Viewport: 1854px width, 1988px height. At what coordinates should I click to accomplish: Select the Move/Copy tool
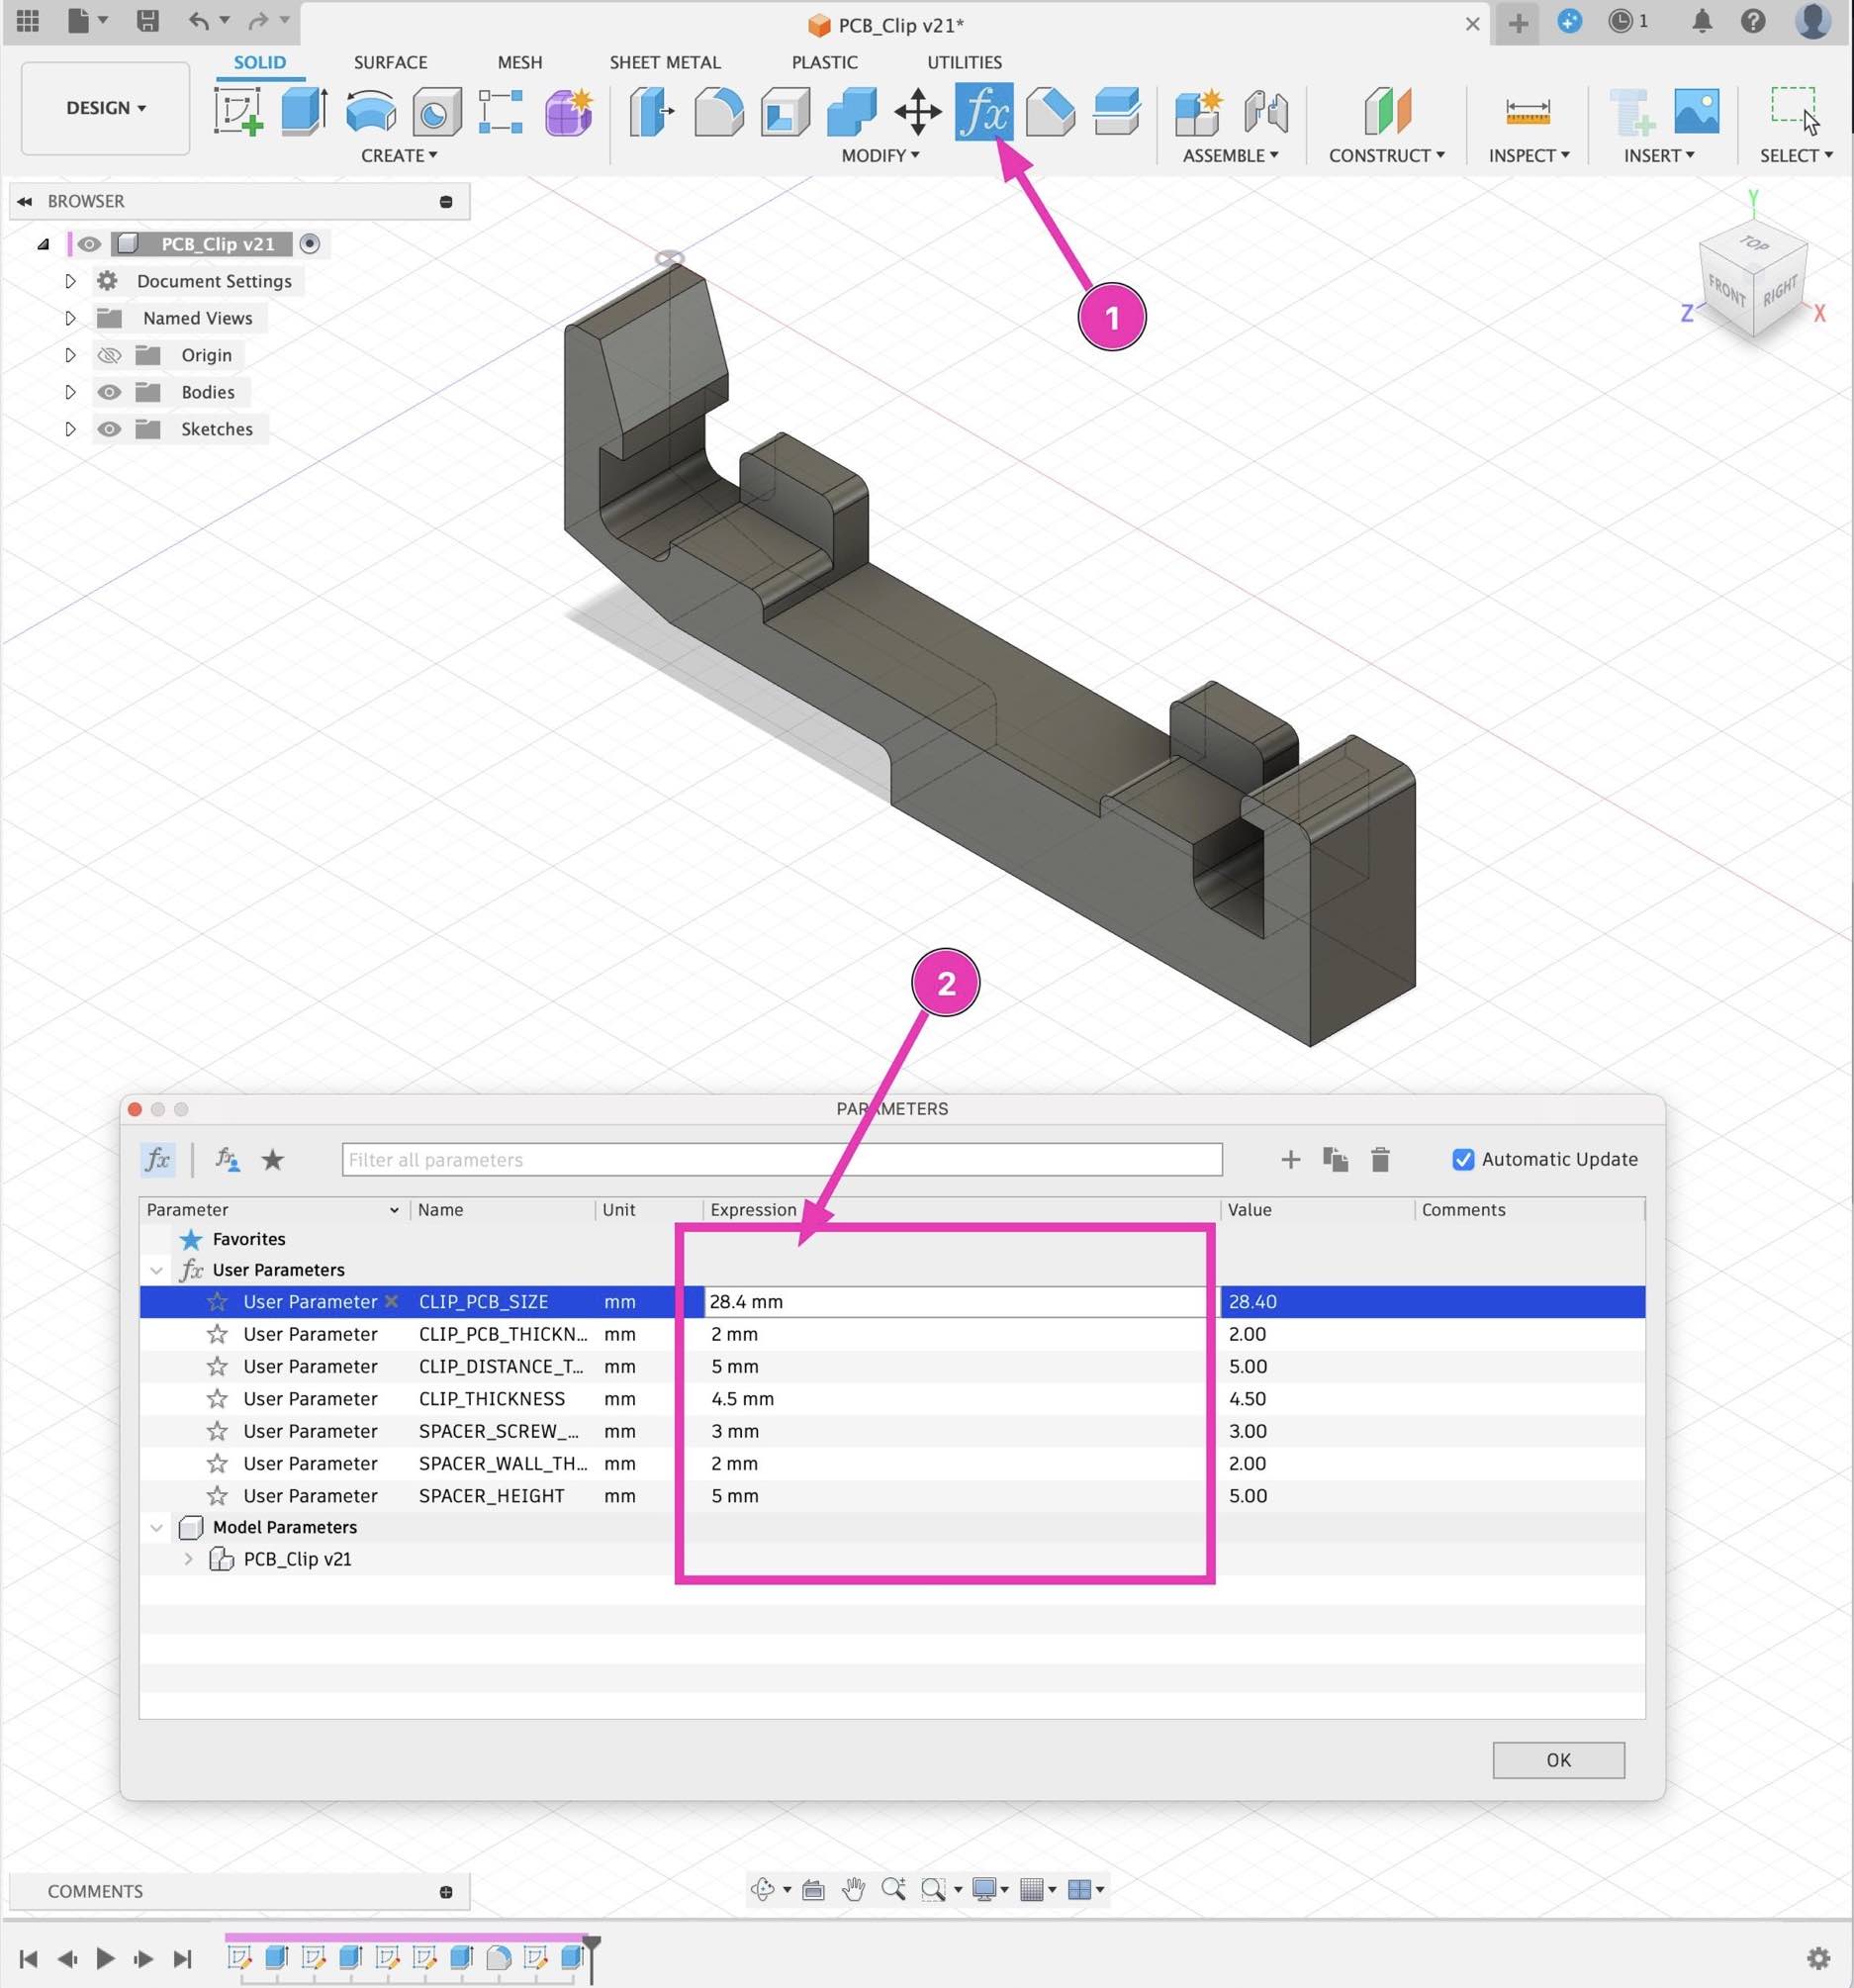(918, 111)
